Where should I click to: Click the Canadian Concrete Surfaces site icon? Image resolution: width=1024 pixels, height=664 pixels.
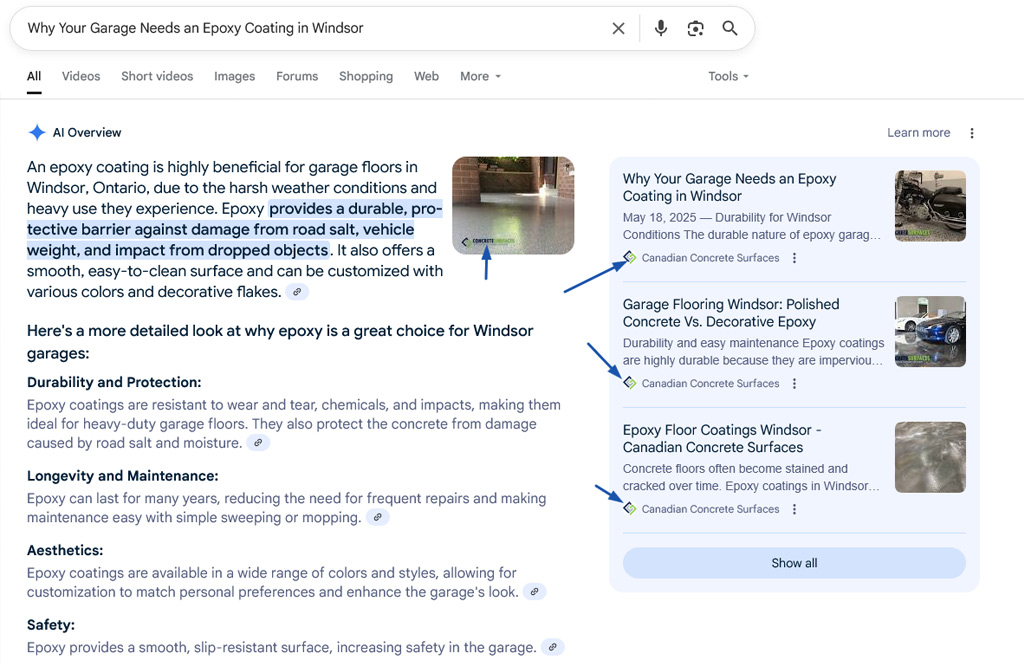click(629, 258)
